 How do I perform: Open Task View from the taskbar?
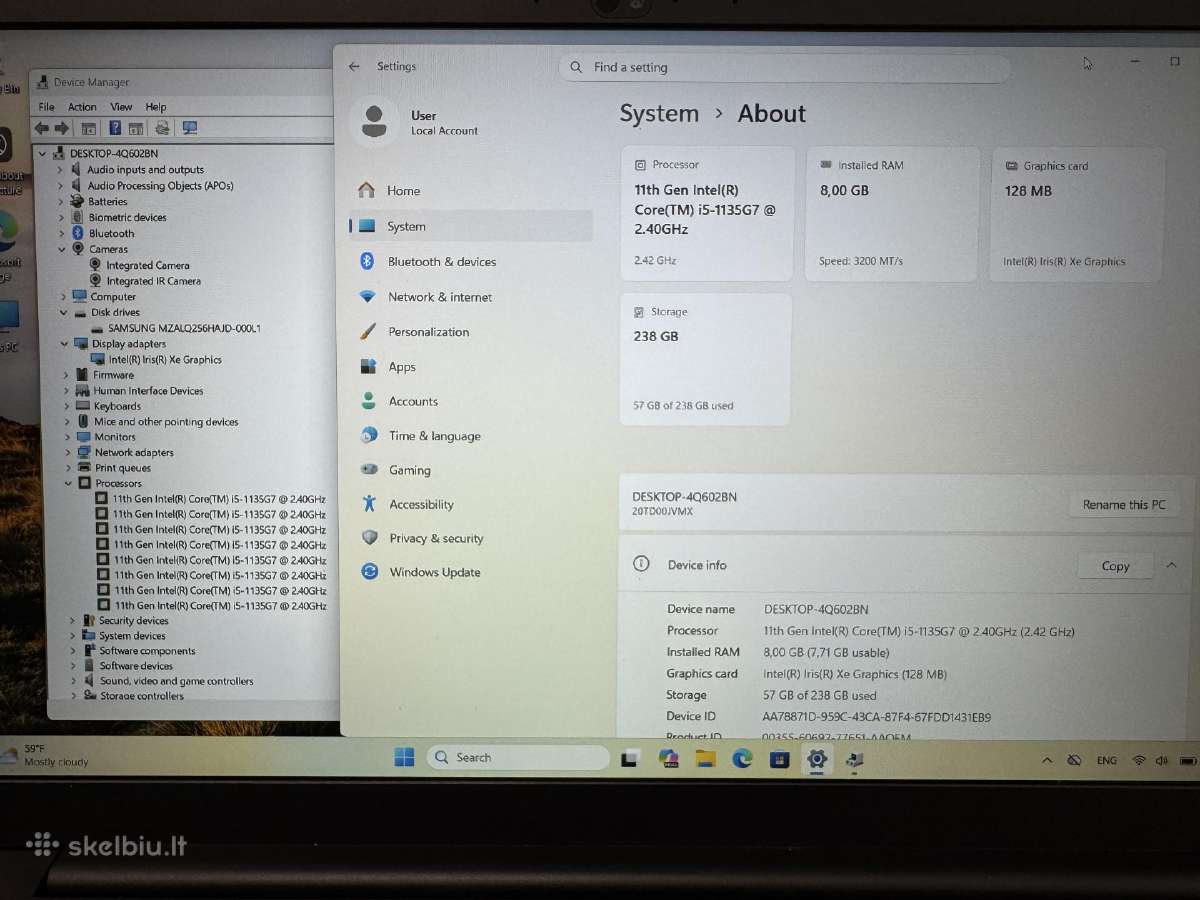point(630,759)
